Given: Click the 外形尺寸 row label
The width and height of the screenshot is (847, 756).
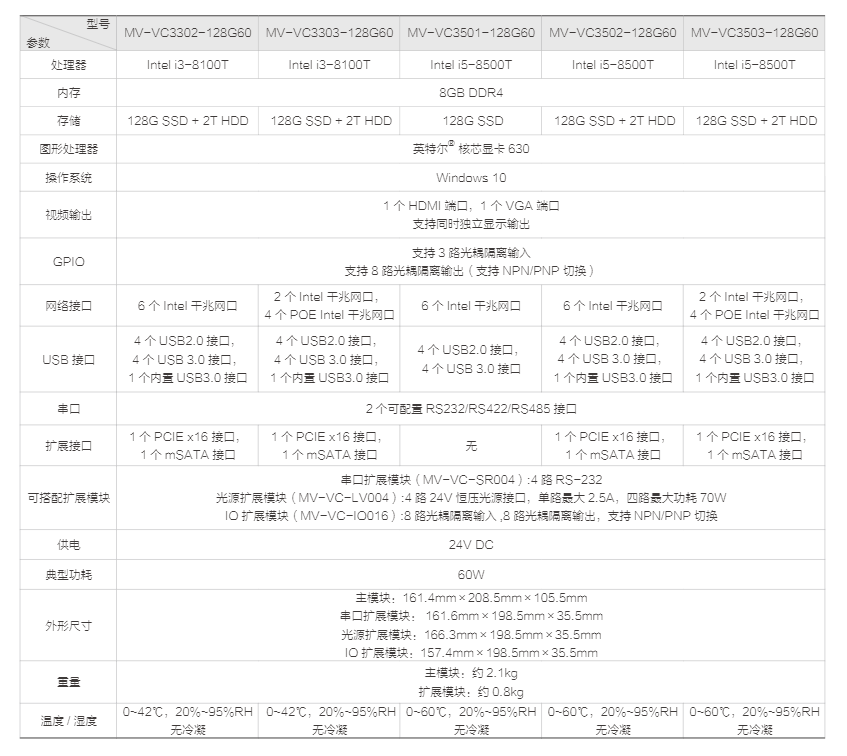Looking at the screenshot, I should [x=65, y=625].
